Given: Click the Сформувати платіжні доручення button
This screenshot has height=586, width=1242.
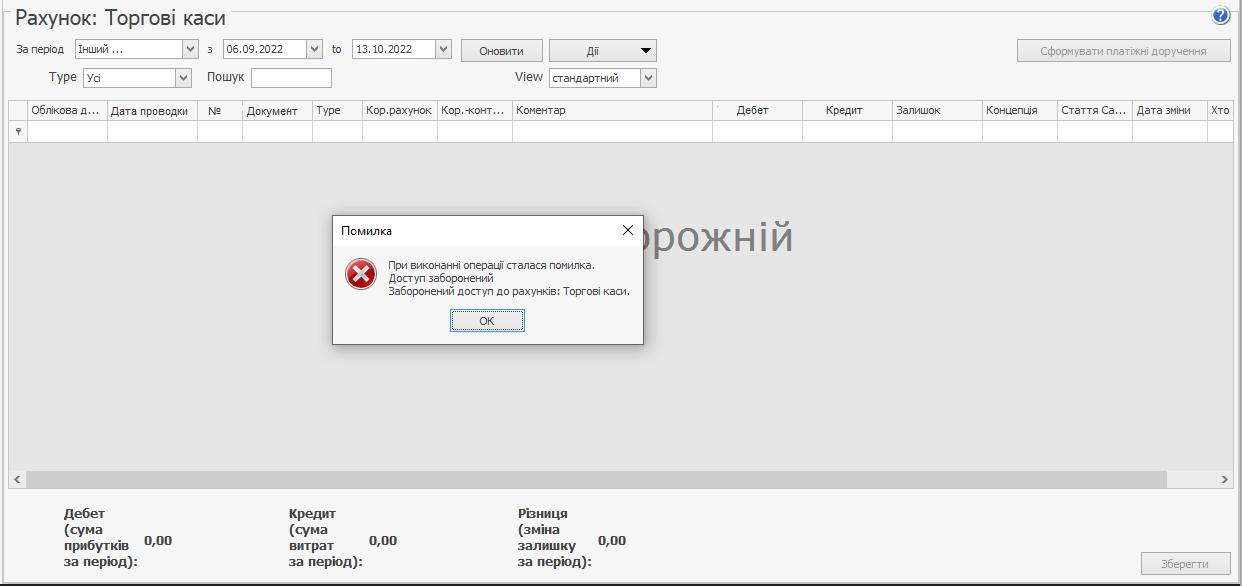Looking at the screenshot, I should (1123, 51).
